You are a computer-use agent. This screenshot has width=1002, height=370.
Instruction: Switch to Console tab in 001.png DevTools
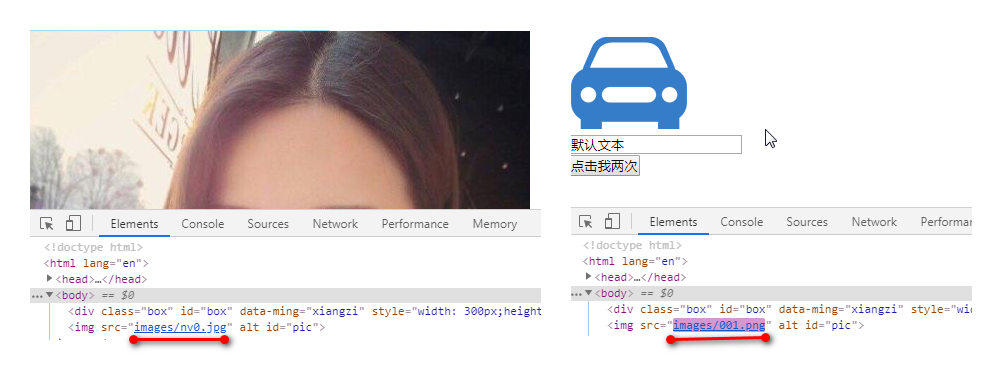[x=741, y=222]
